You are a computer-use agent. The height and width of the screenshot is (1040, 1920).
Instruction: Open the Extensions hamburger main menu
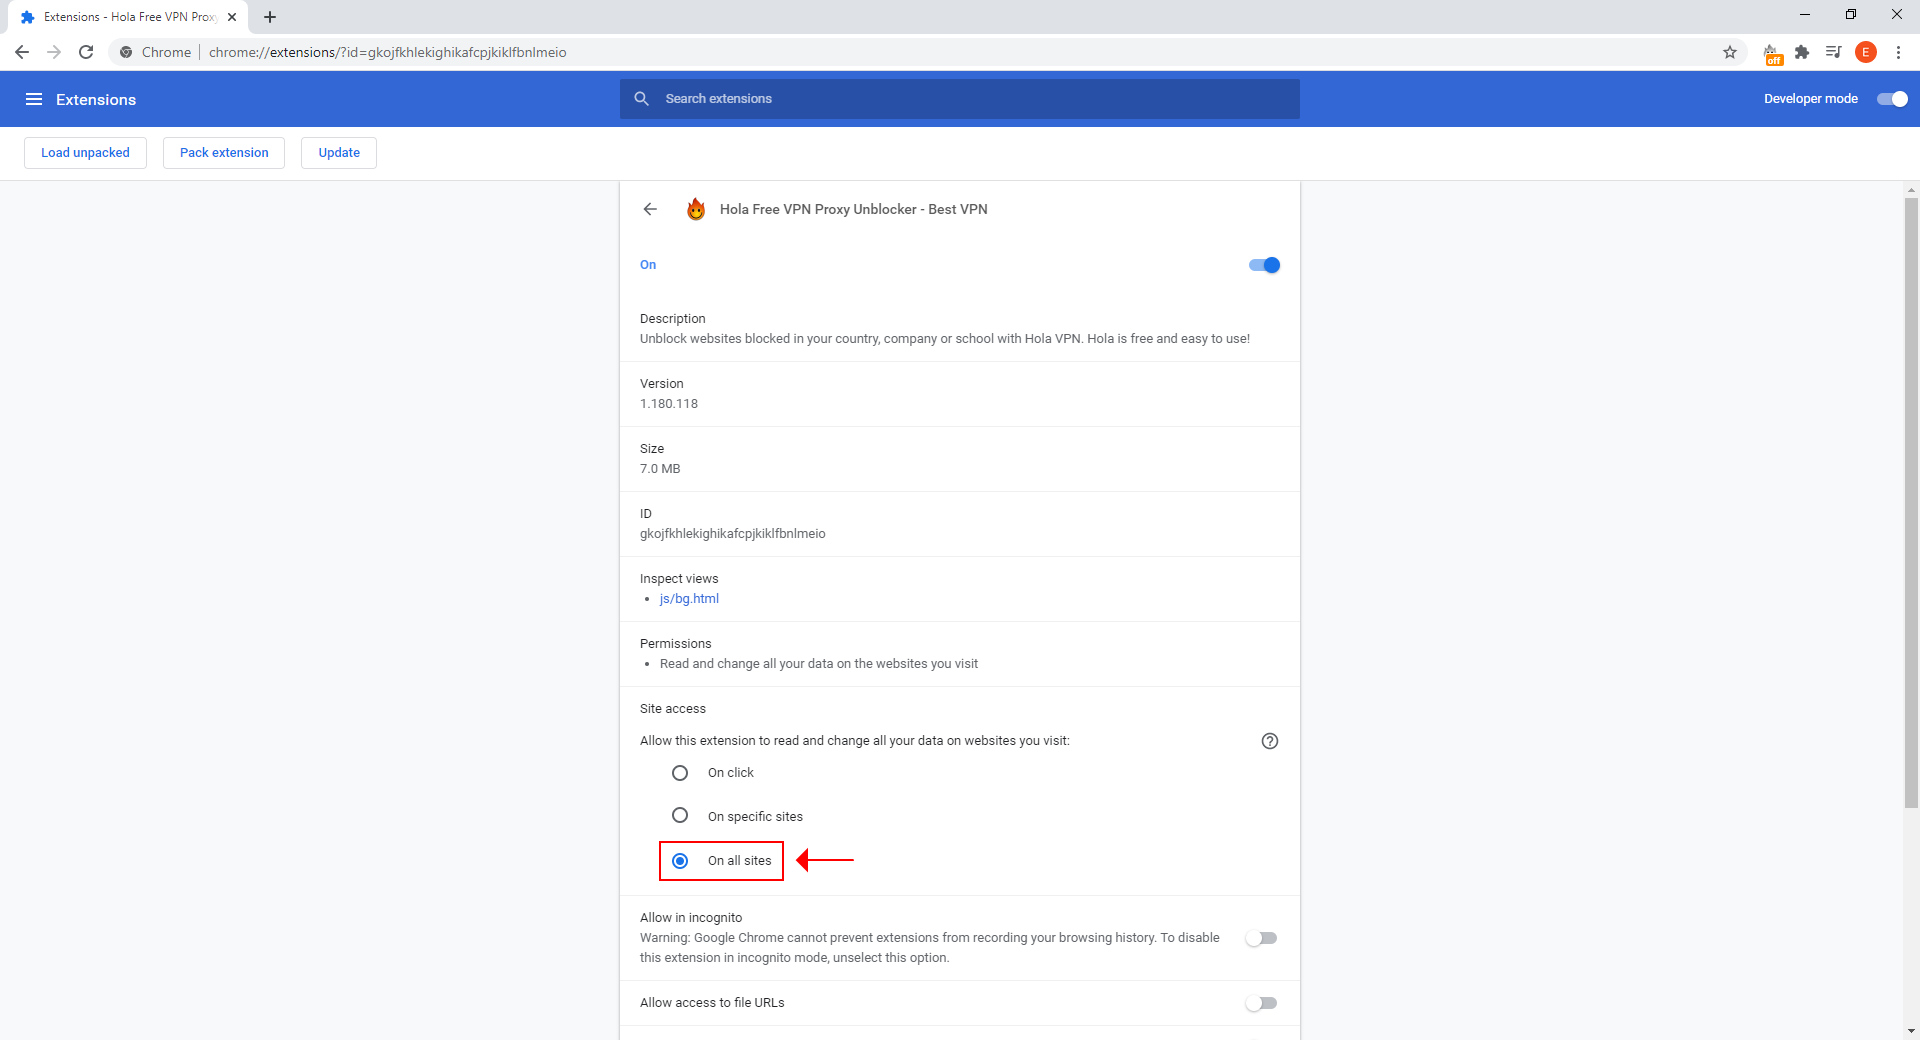[34, 99]
